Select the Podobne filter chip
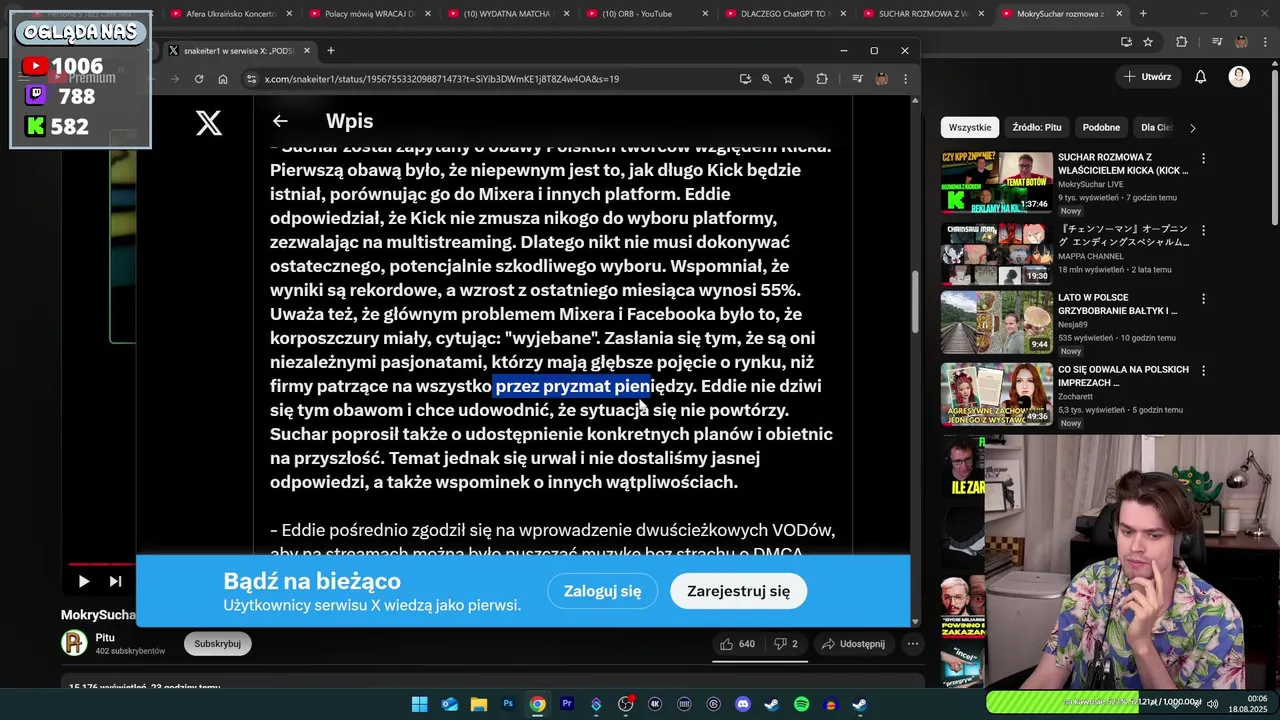 (1101, 127)
